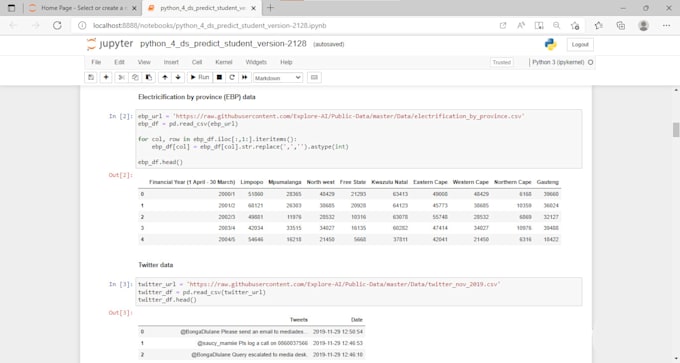Go back in browser
This screenshot has width=680, height=363.
point(13,26)
